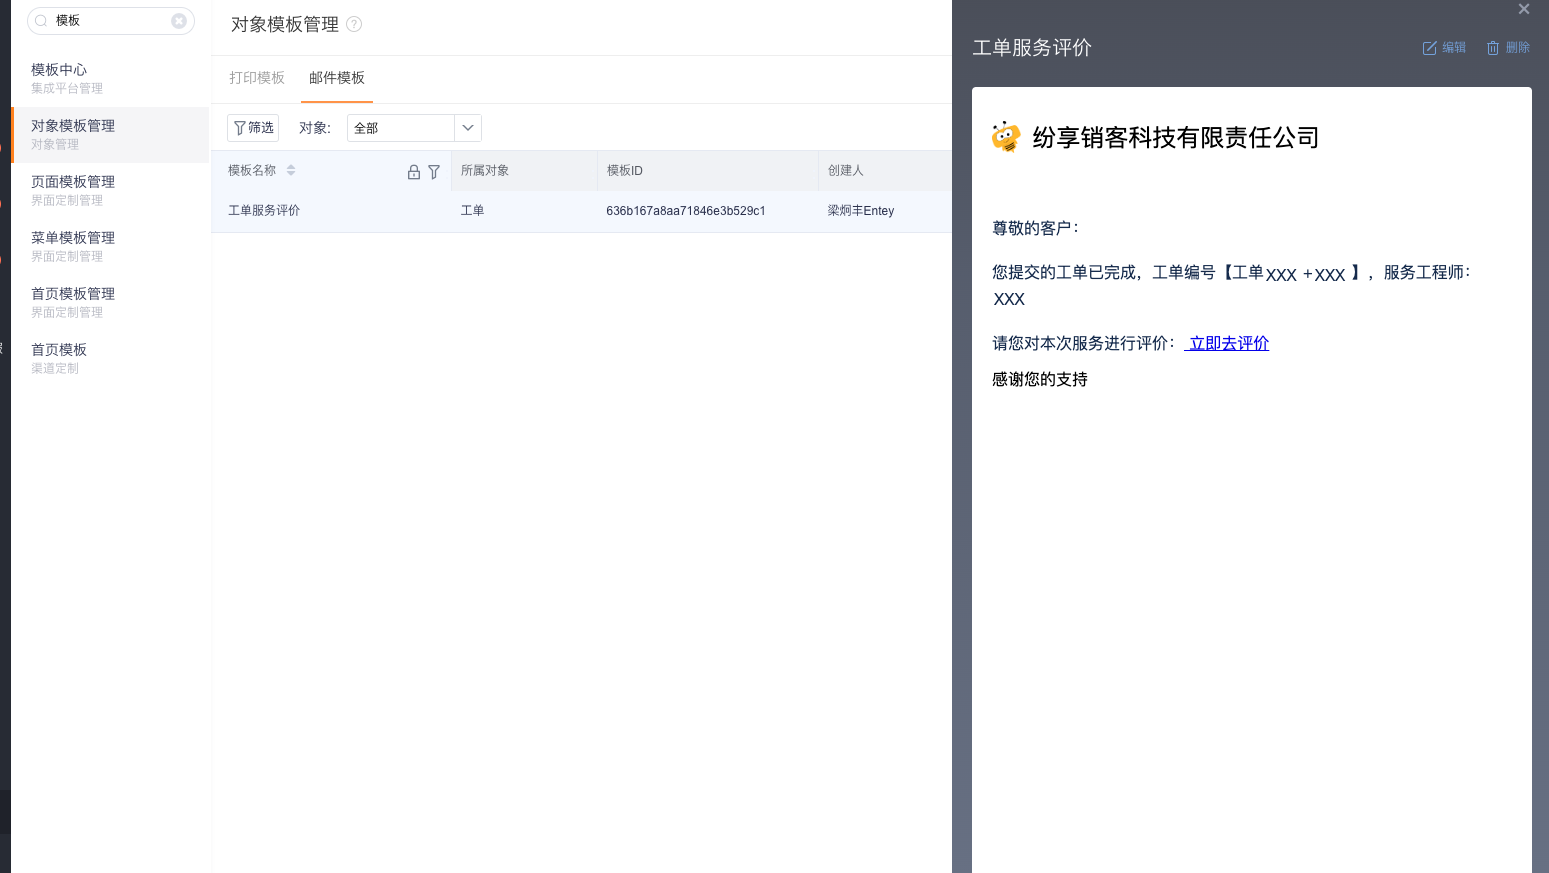Focus the sidebar search input field
The height and width of the screenshot is (873, 1549).
pyautogui.click(x=110, y=21)
